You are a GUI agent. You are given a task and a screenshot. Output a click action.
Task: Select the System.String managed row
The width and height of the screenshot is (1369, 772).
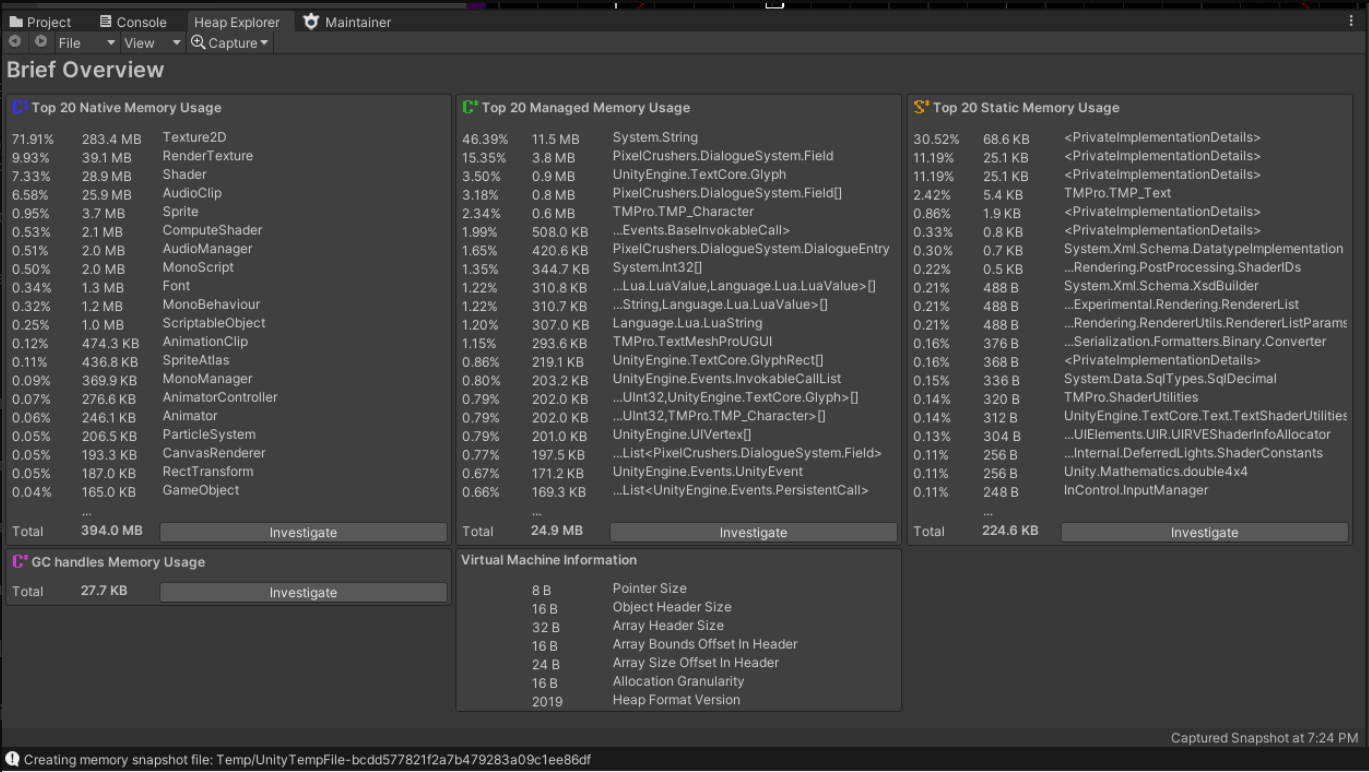point(679,138)
